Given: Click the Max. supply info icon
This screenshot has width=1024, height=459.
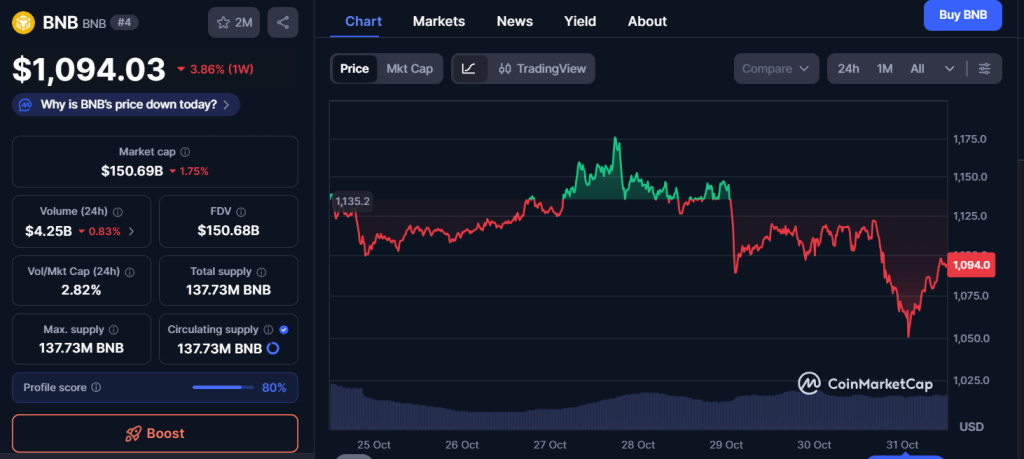Looking at the screenshot, I should [113, 329].
